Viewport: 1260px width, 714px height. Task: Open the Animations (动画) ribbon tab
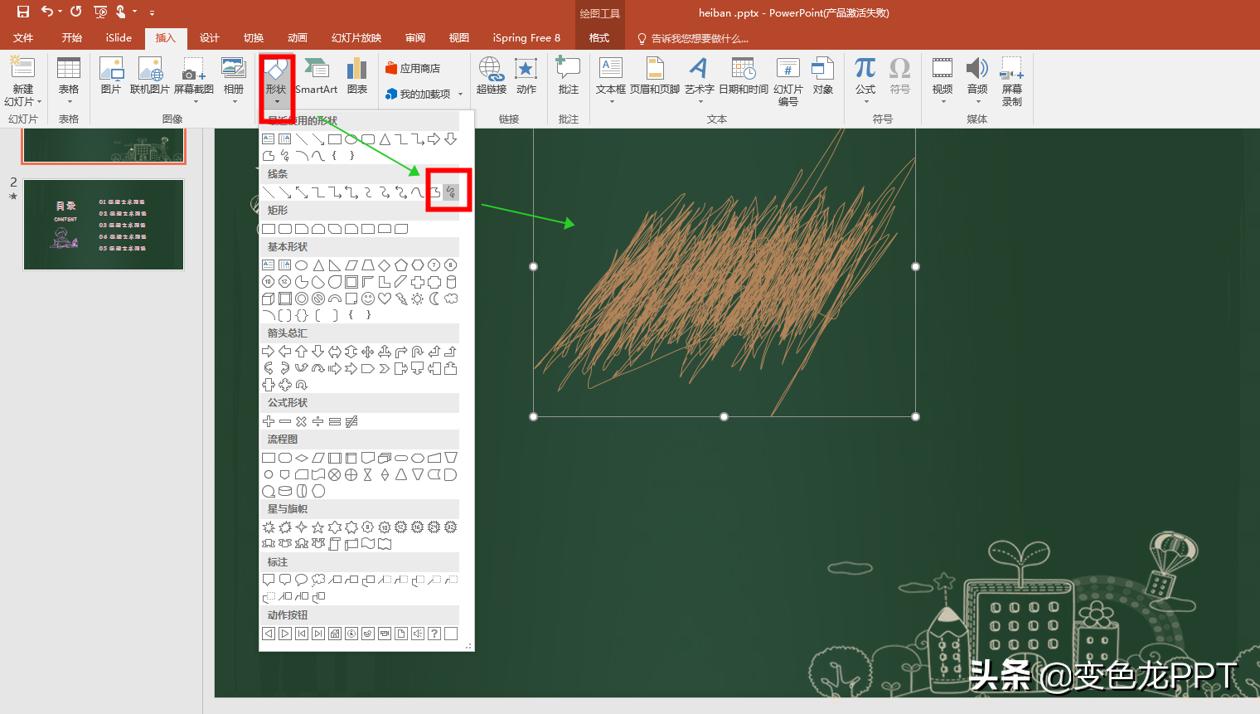click(297, 38)
